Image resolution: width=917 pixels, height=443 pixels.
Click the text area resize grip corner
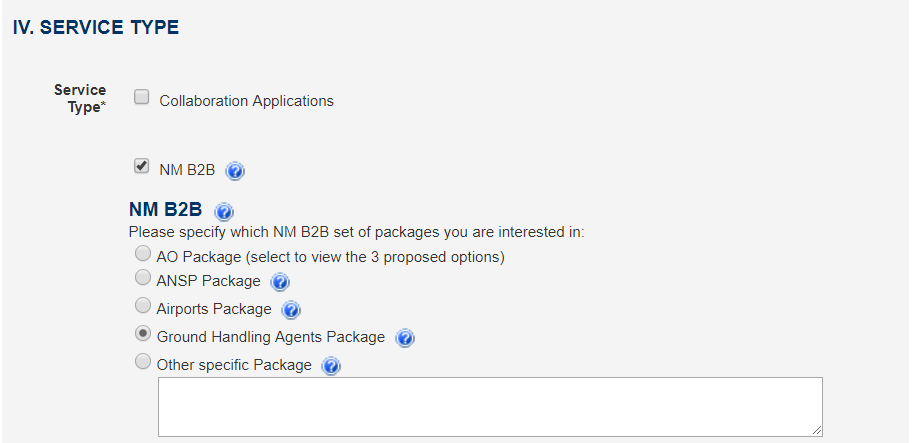pyautogui.click(x=816, y=431)
